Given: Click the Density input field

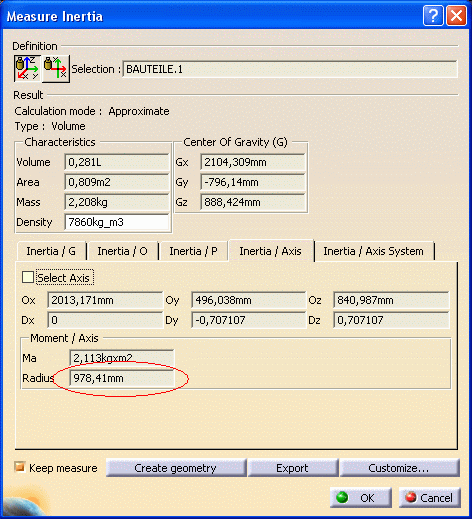Looking at the screenshot, I should tap(117, 222).
